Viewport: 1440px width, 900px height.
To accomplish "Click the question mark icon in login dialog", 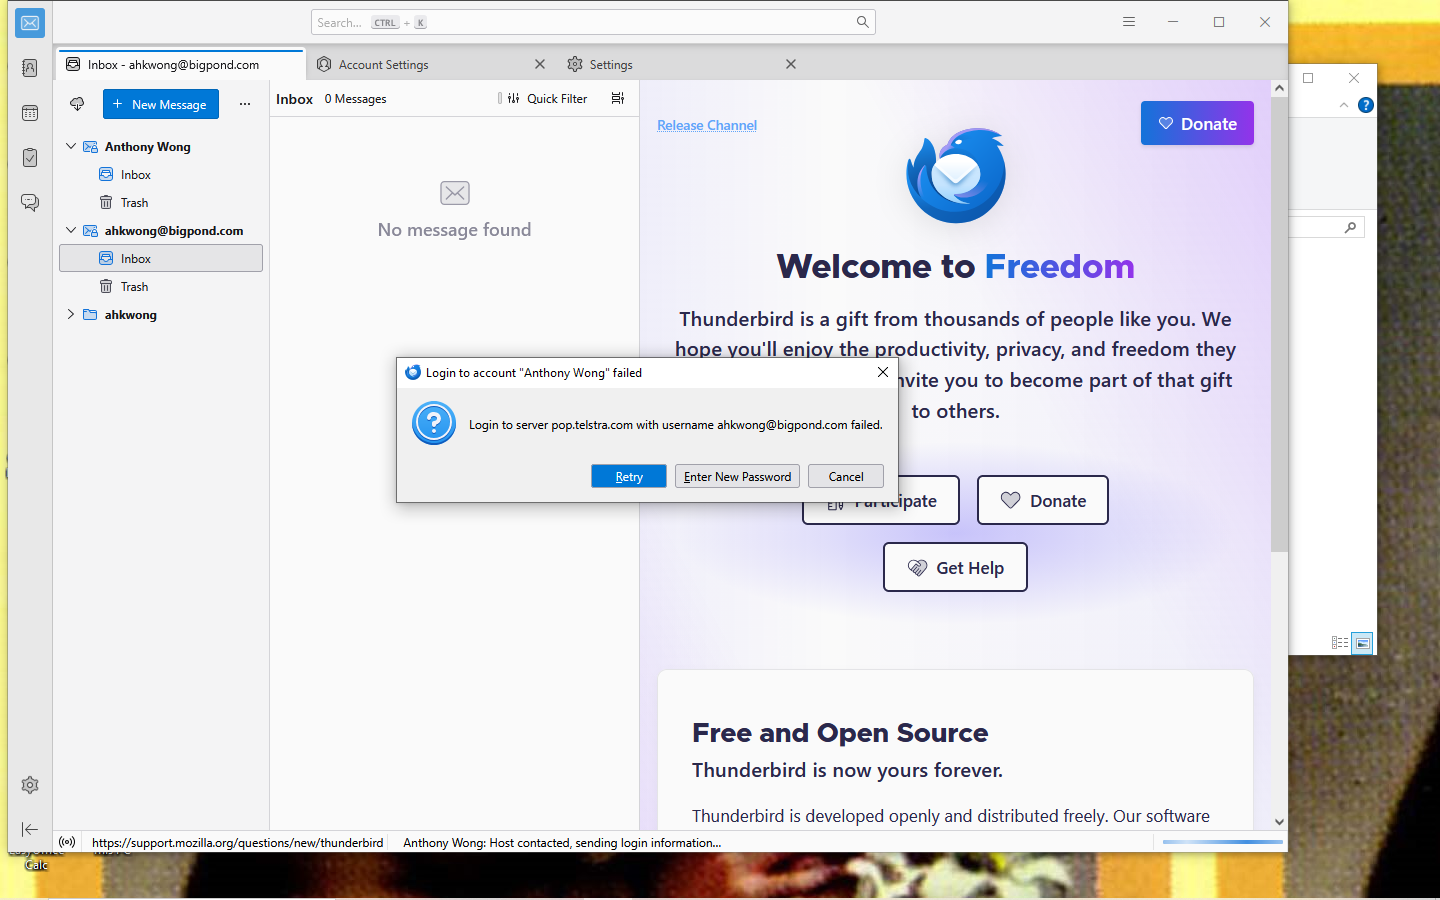I will click(x=434, y=424).
